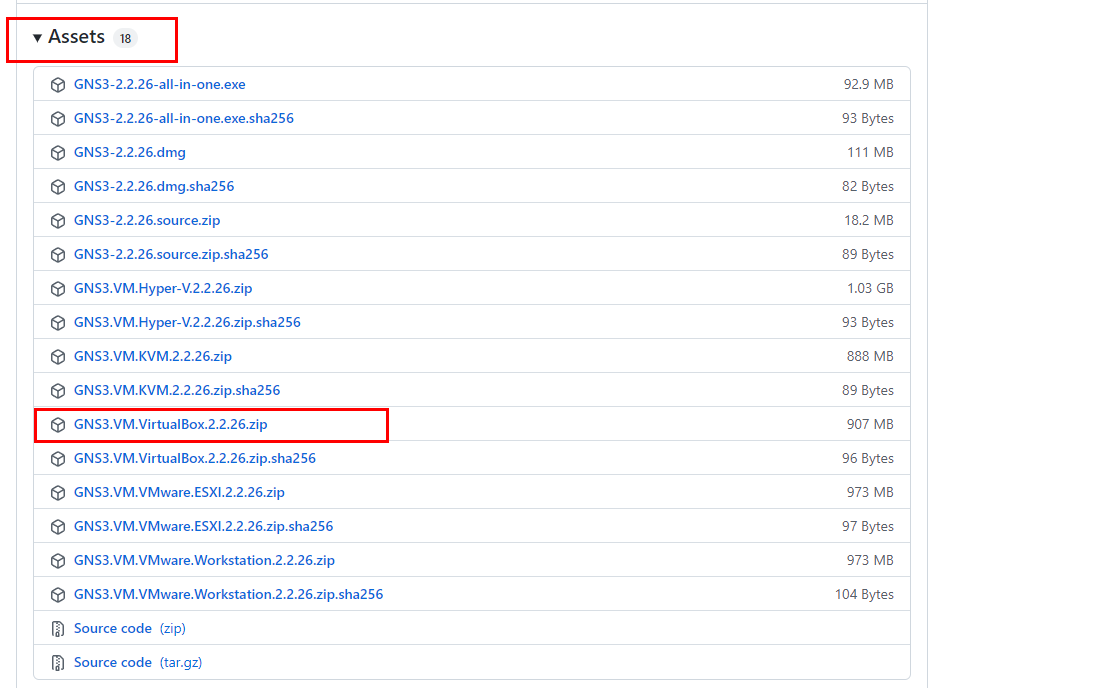Click package icon beside GNS3-2.2.26-all-in-one.exe
The width and height of the screenshot is (1100, 688).
pos(58,85)
